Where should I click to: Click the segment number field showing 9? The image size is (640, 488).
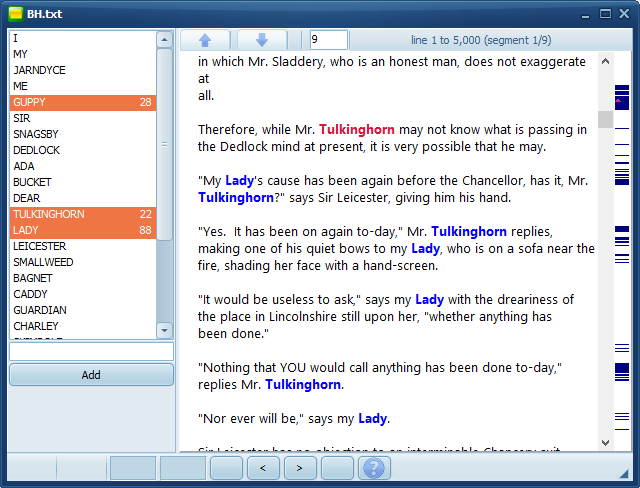tap(329, 40)
